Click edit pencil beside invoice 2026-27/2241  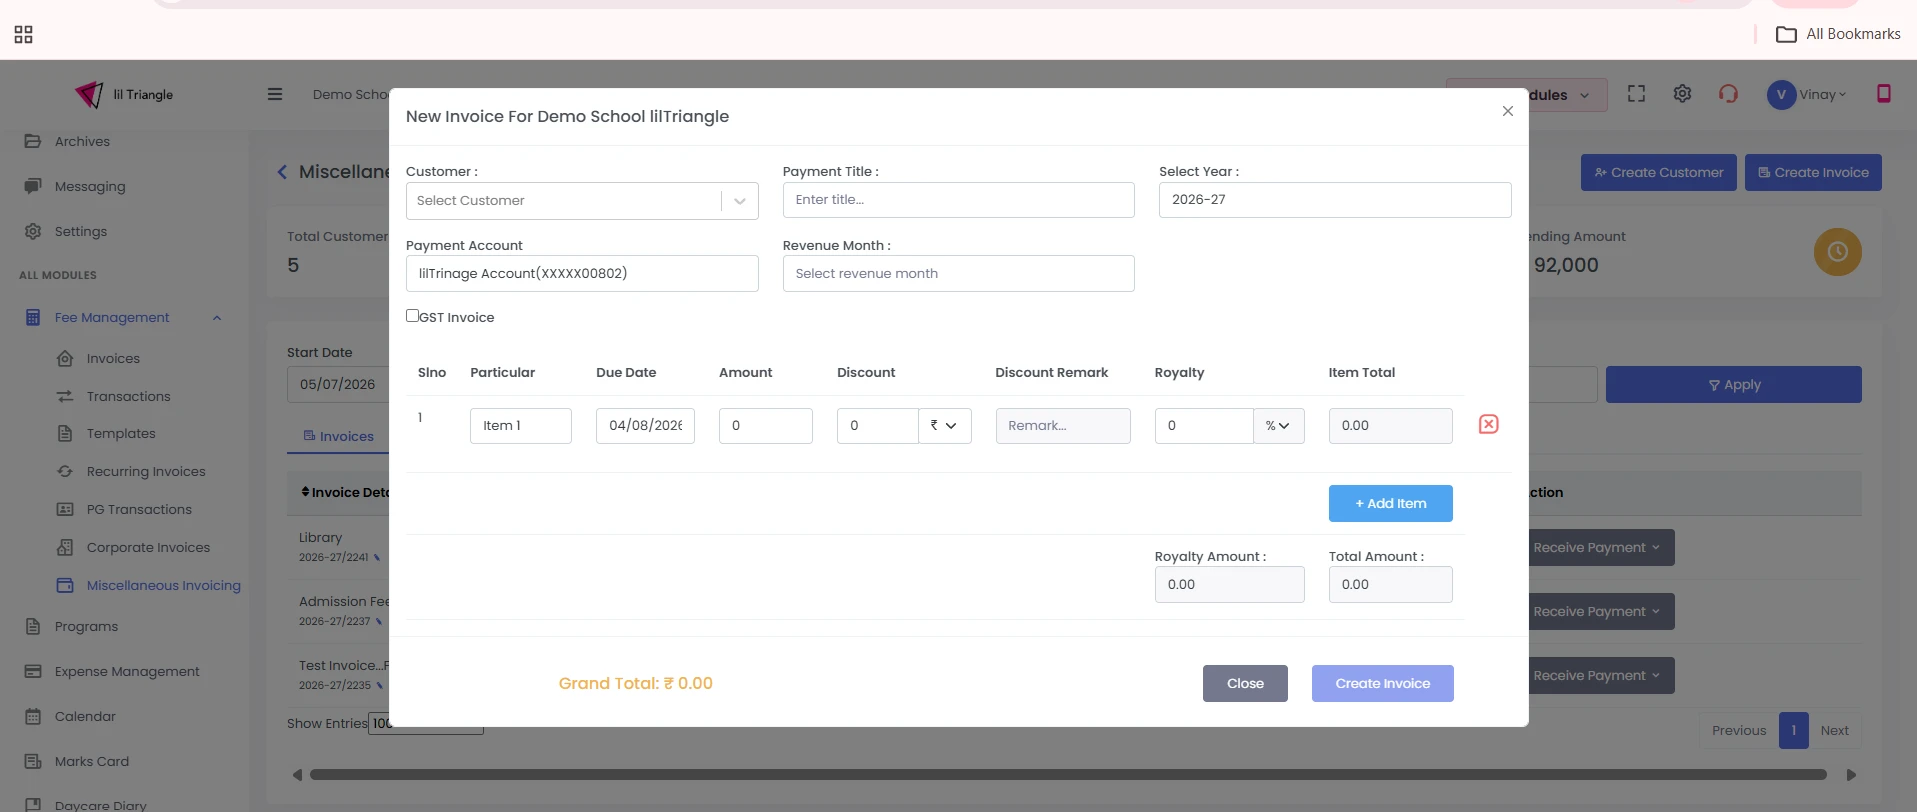click(377, 558)
